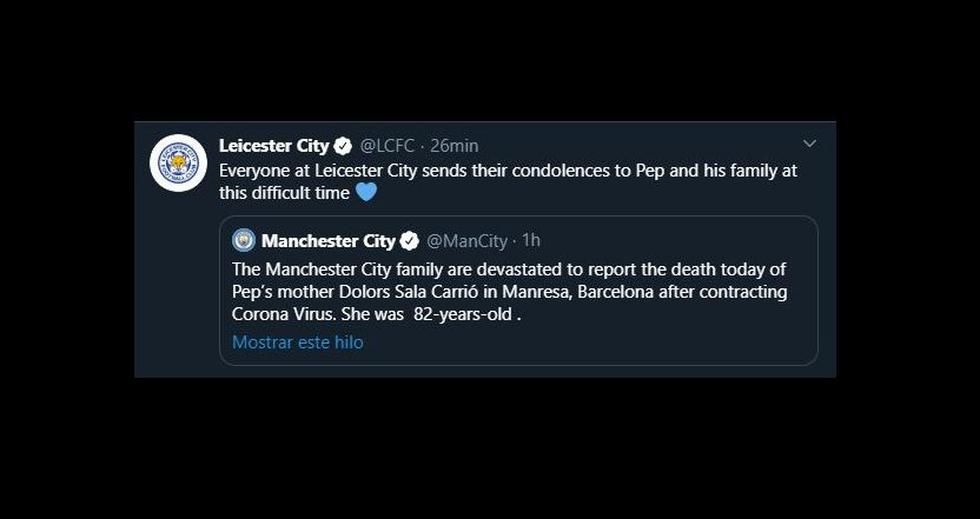This screenshot has height=519, width=980.
Task: Click the Leicester City fox crest avatar
Action: [x=178, y=162]
